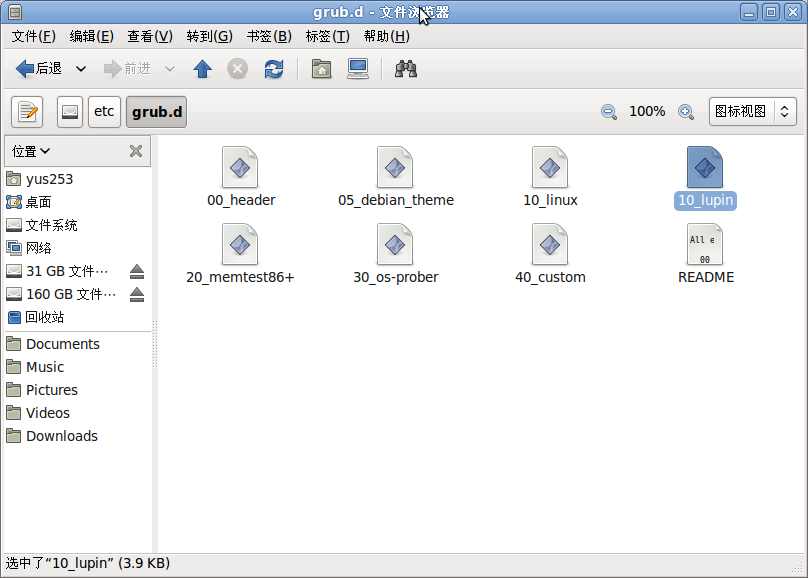The image size is (808, 578).
Task: Select the 10_linux file icon
Action: [x=550, y=168]
